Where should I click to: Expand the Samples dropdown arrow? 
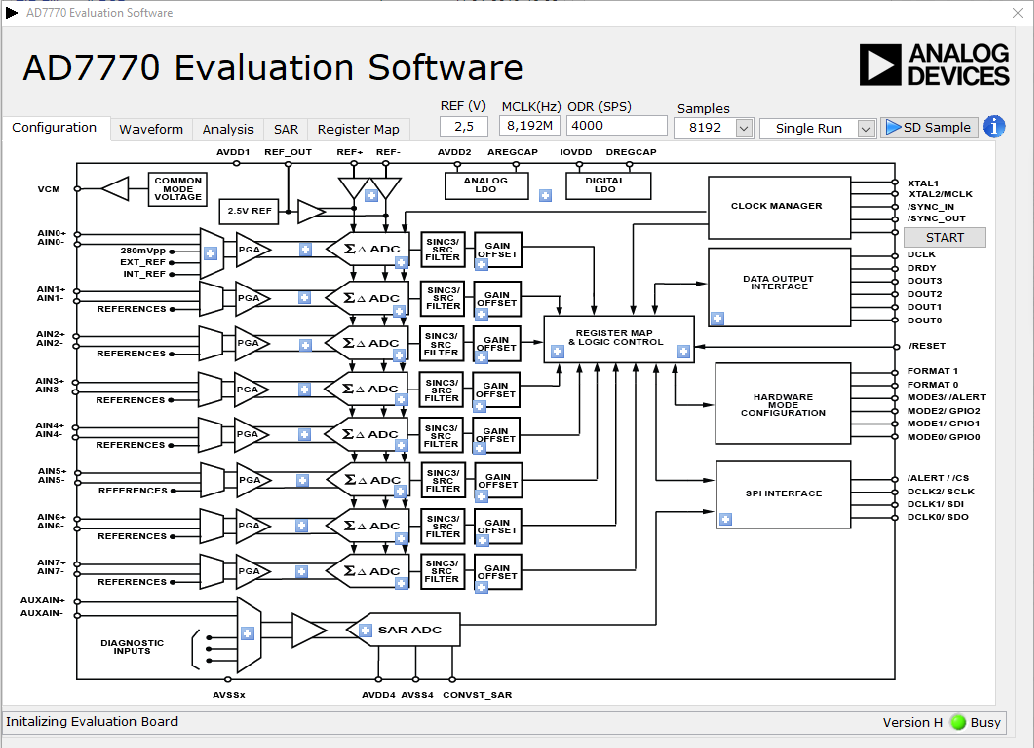click(x=744, y=128)
